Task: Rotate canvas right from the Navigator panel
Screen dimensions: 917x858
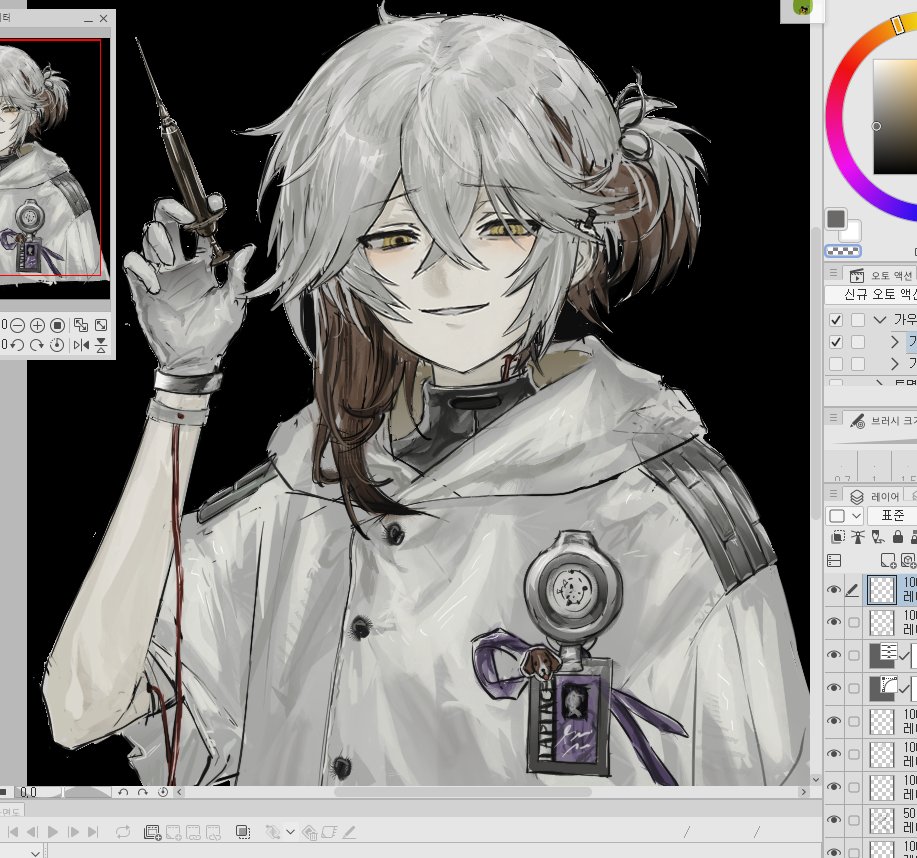Action: pyautogui.click(x=37, y=345)
